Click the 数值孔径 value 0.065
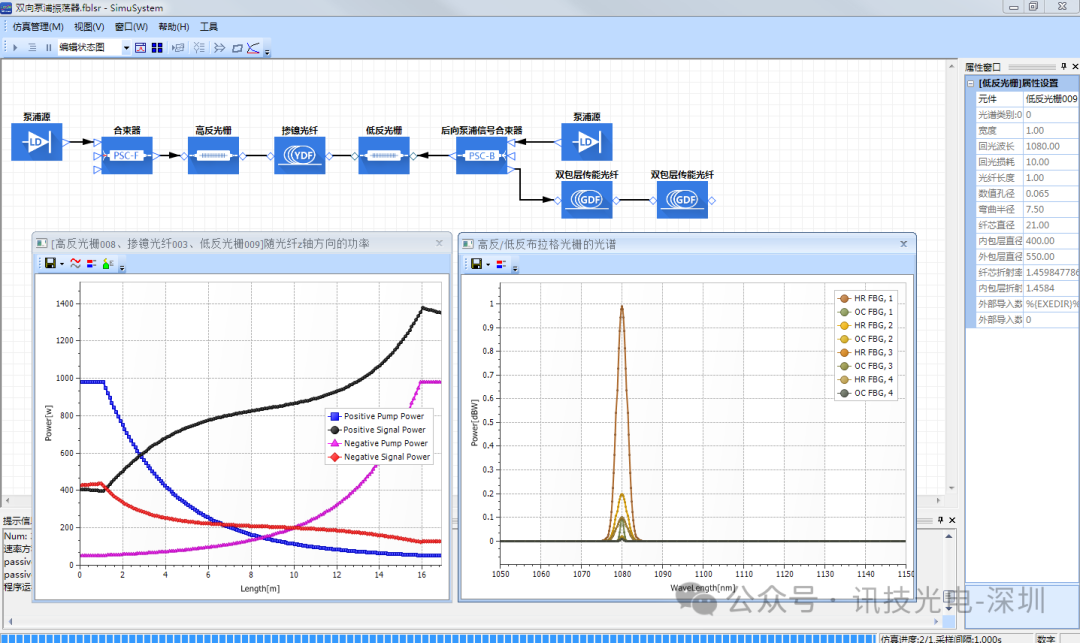The width and height of the screenshot is (1080, 643). [1051, 193]
